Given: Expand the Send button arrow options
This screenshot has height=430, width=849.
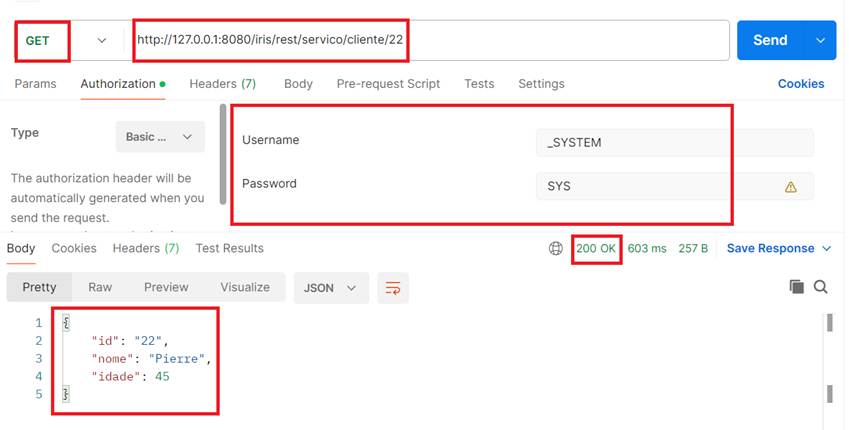Looking at the screenshot, I should point(821,40).
